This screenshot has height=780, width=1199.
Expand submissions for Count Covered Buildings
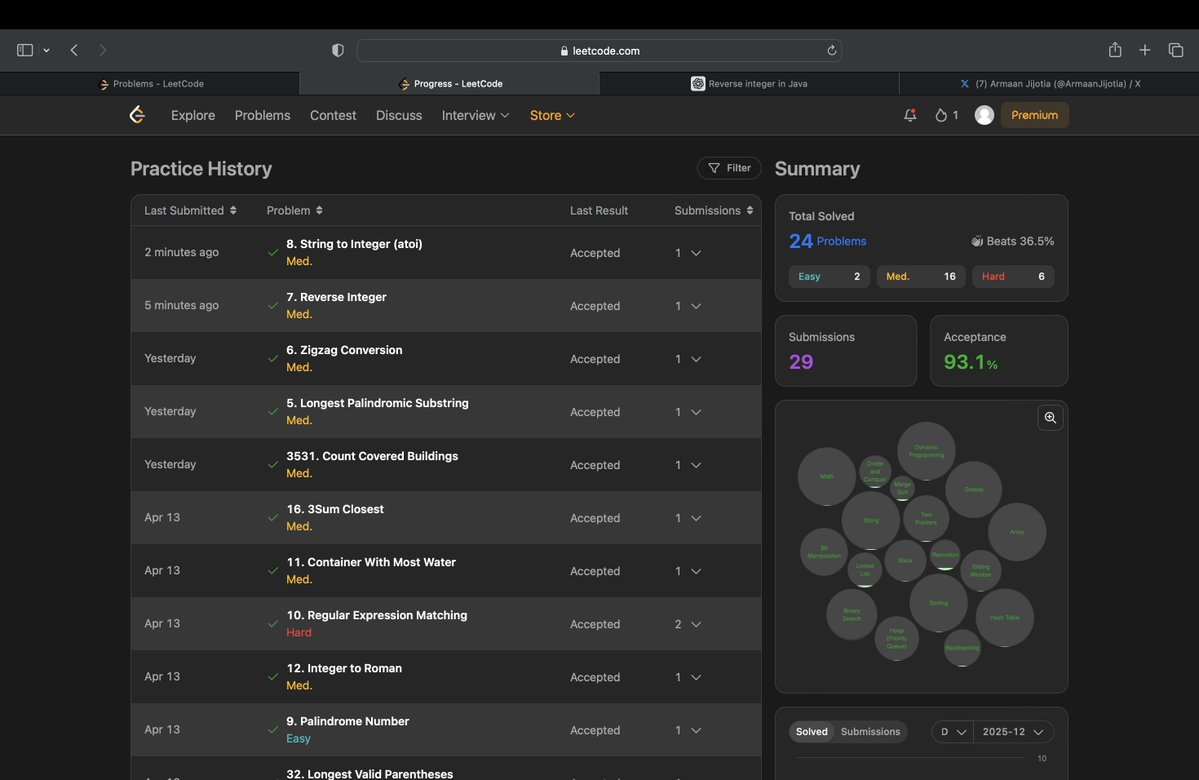click(x=696, y=465)
